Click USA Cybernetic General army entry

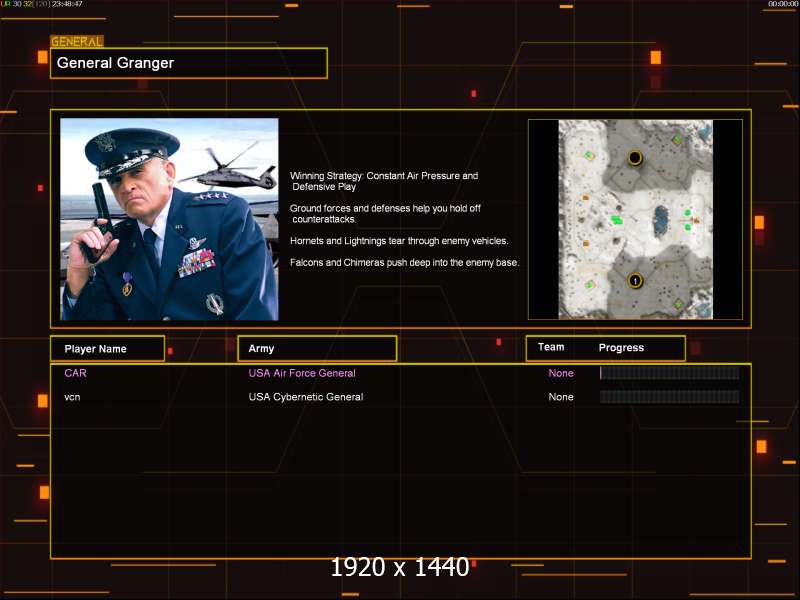pos(306,397)
